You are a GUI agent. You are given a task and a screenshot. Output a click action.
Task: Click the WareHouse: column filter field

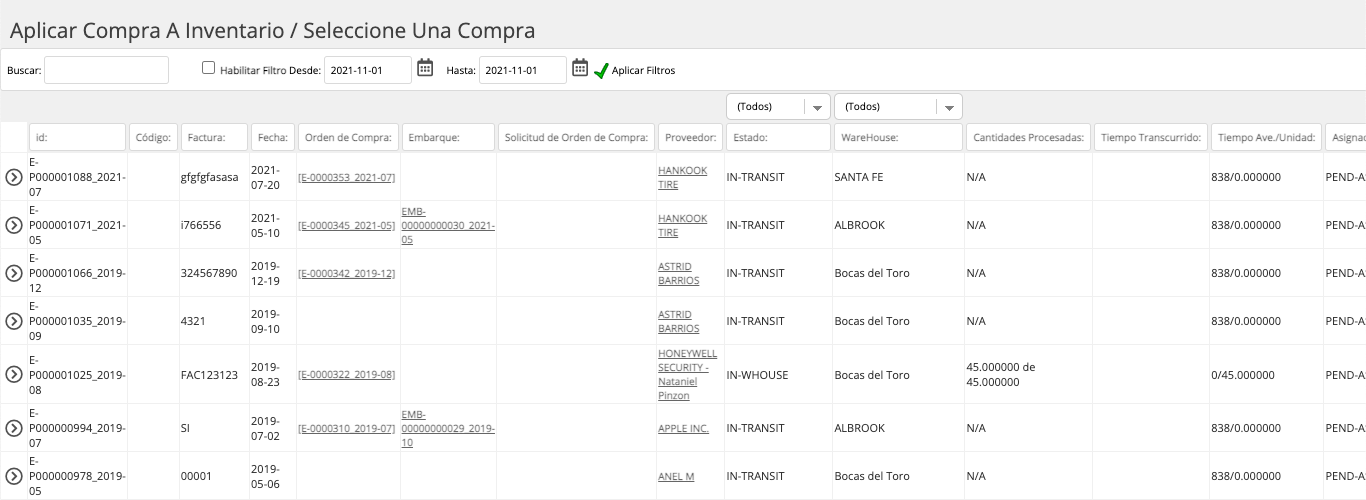tap(898, 137)
